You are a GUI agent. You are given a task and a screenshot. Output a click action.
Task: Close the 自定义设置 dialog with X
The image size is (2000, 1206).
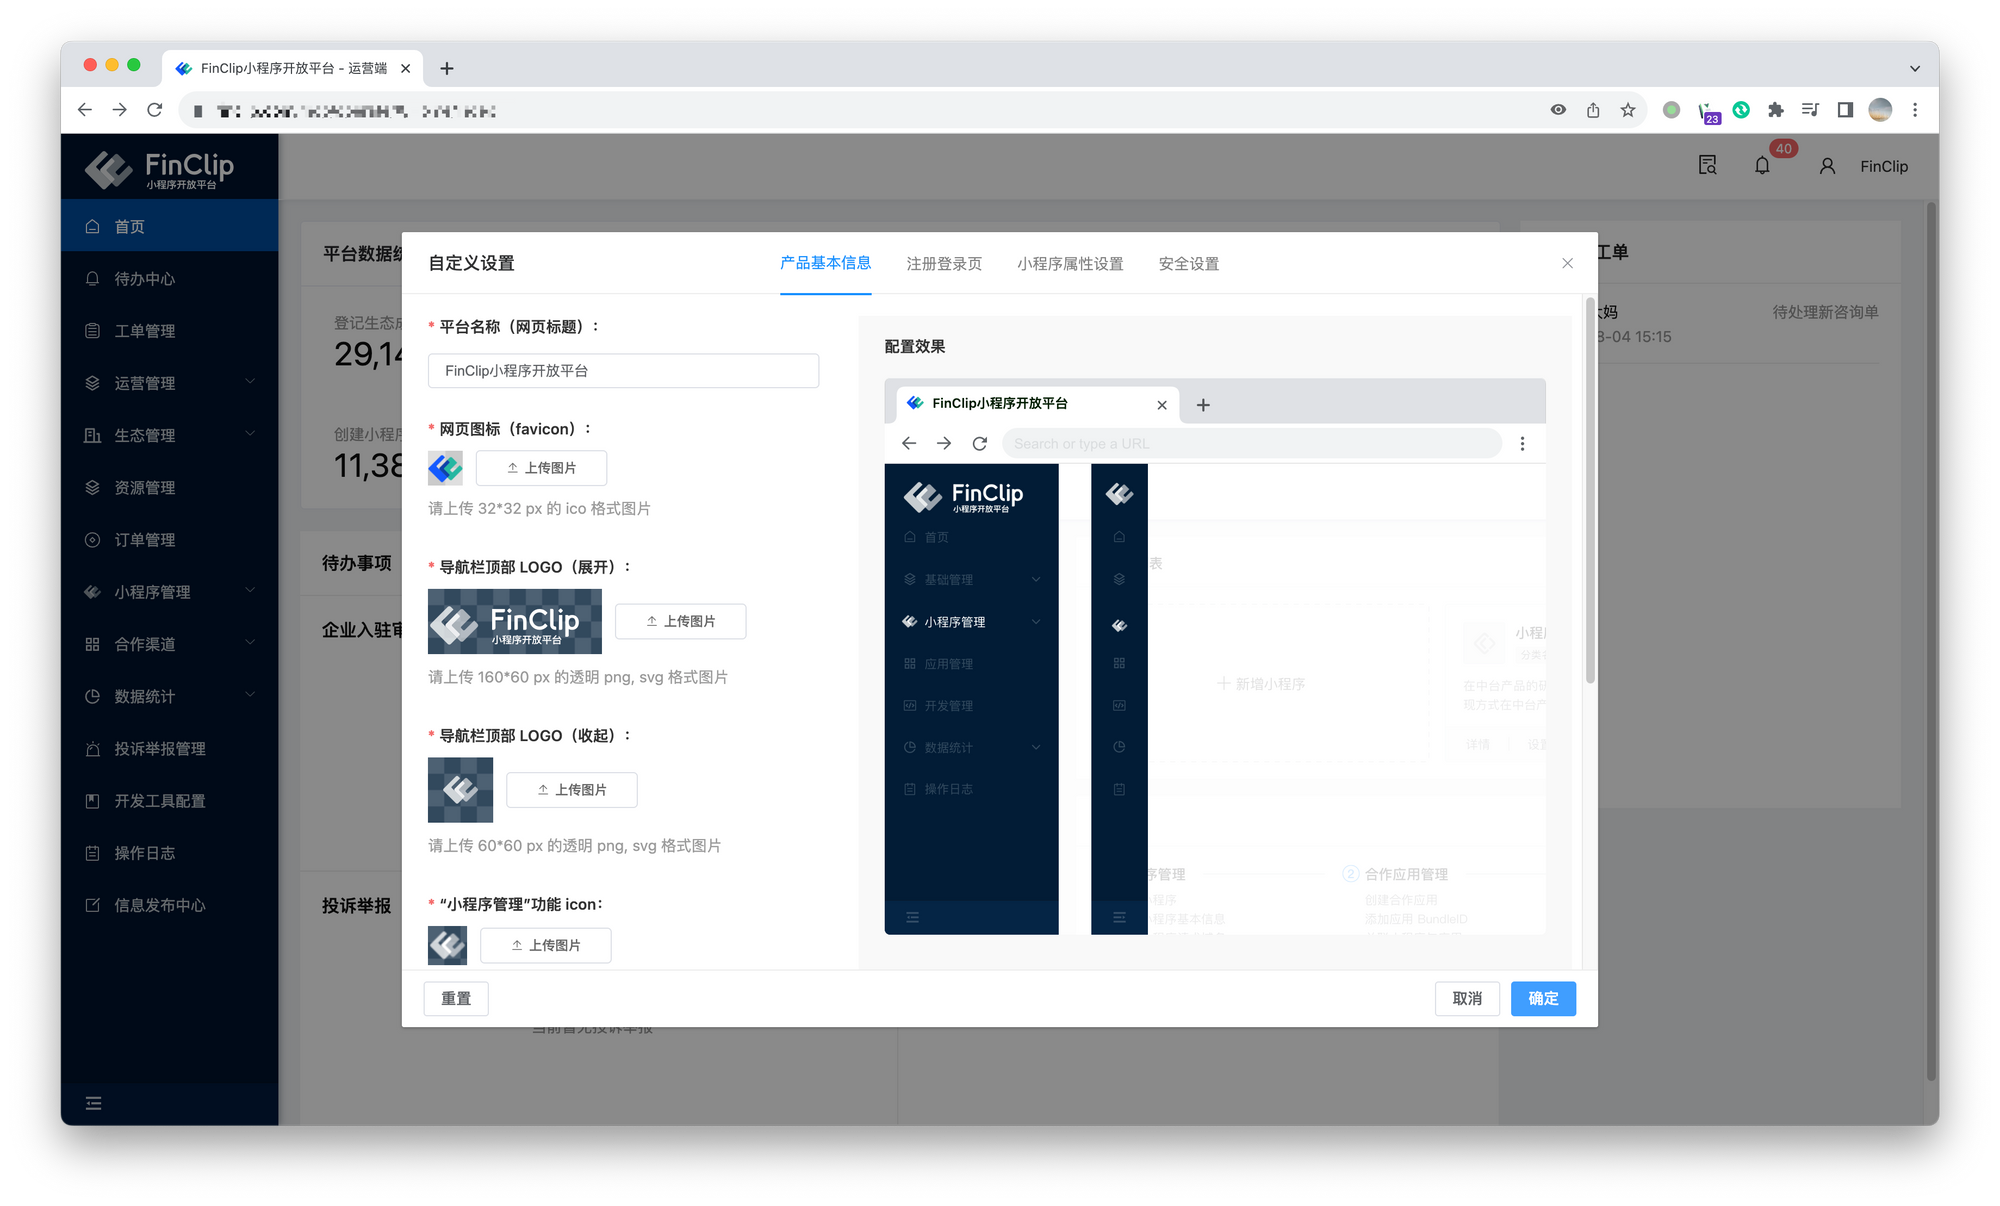coord(1567,263)
